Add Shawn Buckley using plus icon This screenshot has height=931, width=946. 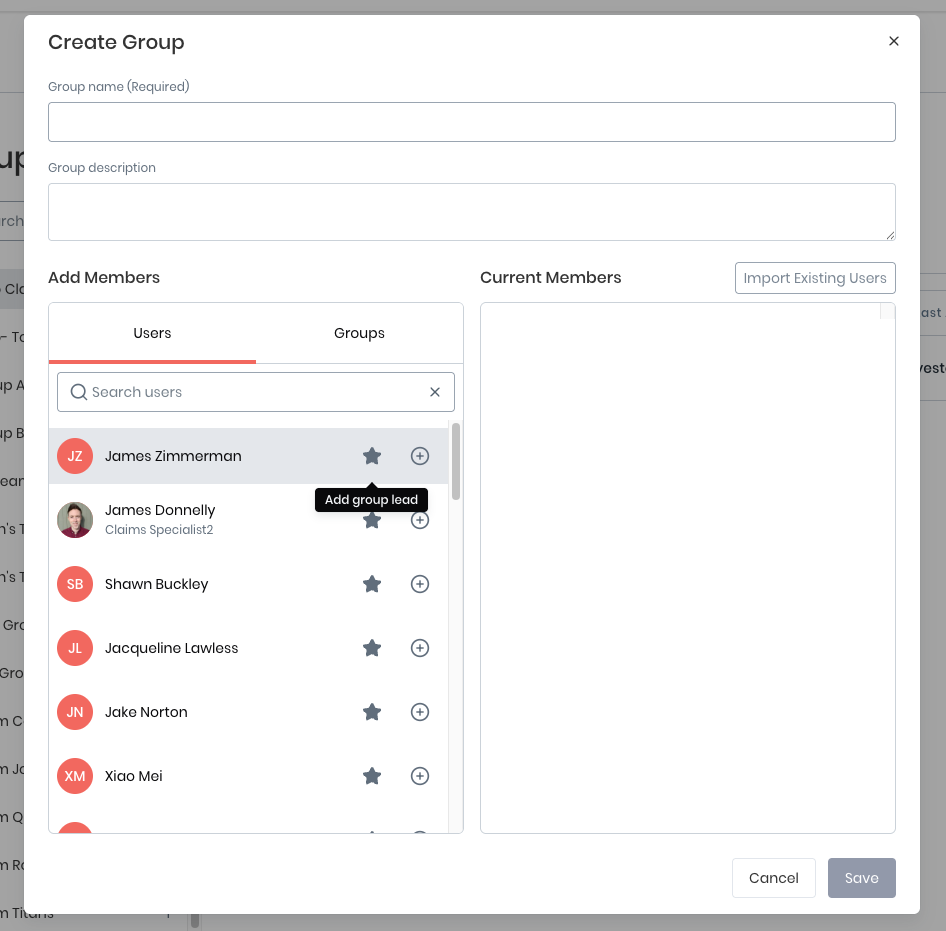pos(420,584)
